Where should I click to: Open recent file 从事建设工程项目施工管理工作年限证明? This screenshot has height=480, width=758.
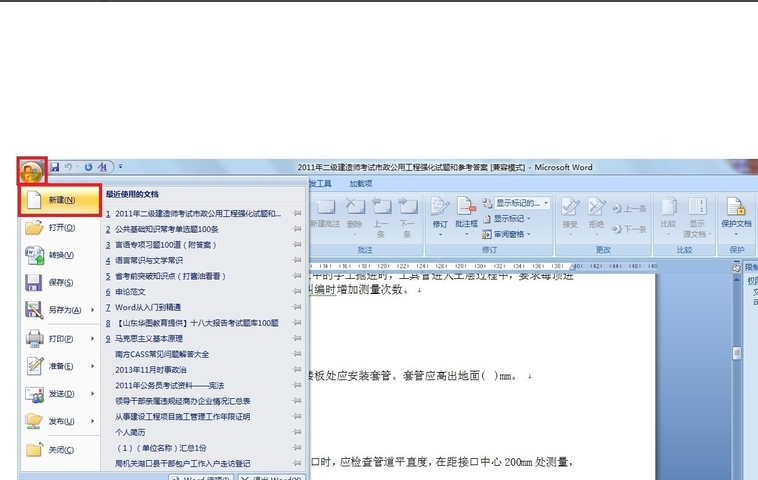[183, 417]
